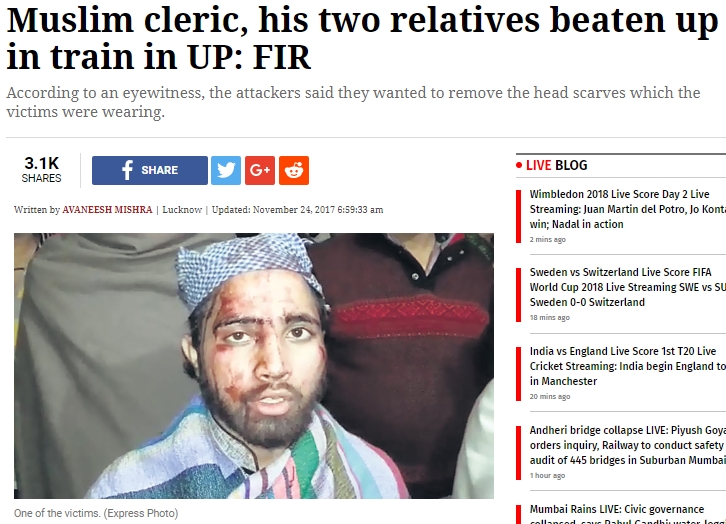Click the LIVE BLOG section heading

(x=557, y=165)
